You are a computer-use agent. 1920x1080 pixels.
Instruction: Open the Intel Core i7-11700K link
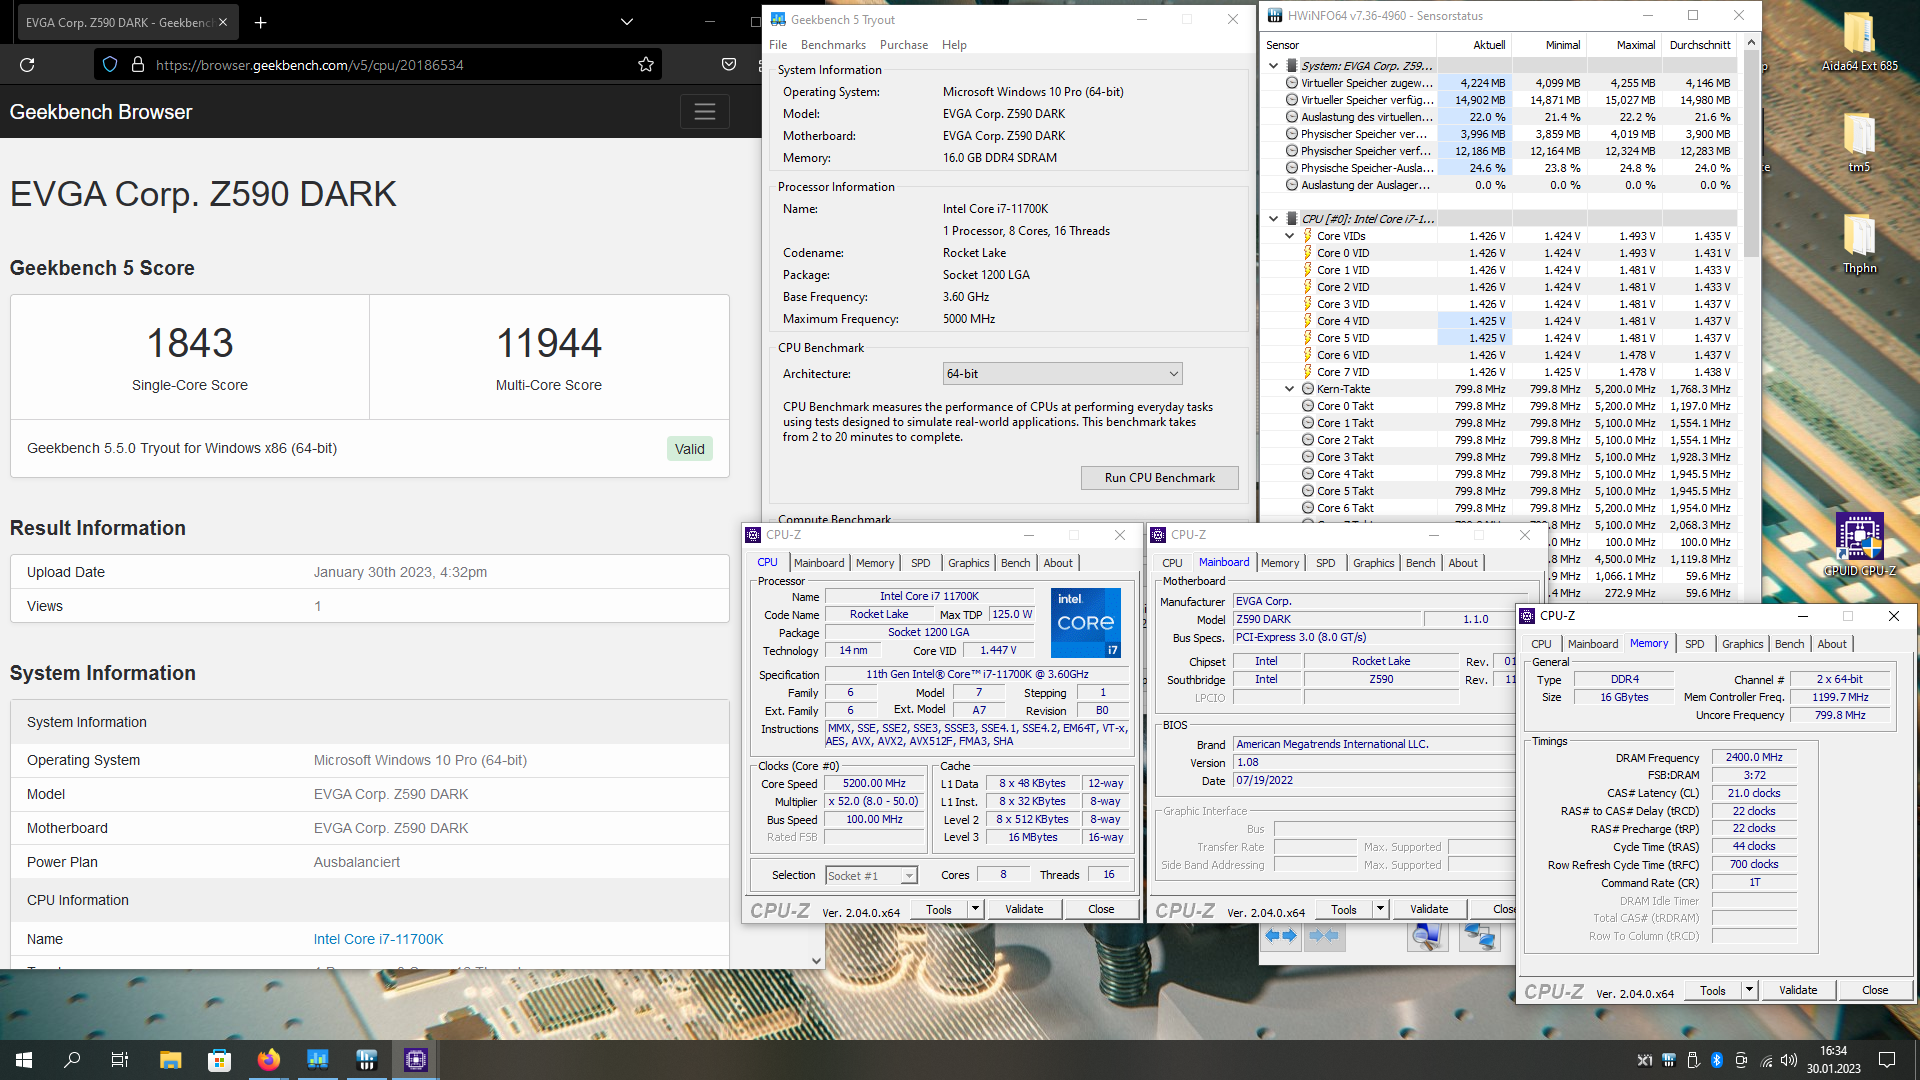click(x=378, y=939)
